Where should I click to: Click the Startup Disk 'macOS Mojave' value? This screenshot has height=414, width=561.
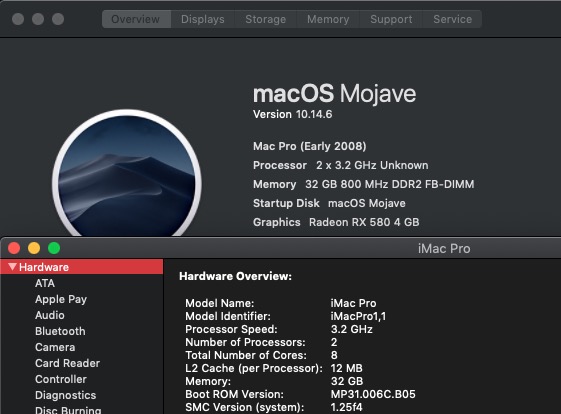point(367,203)
